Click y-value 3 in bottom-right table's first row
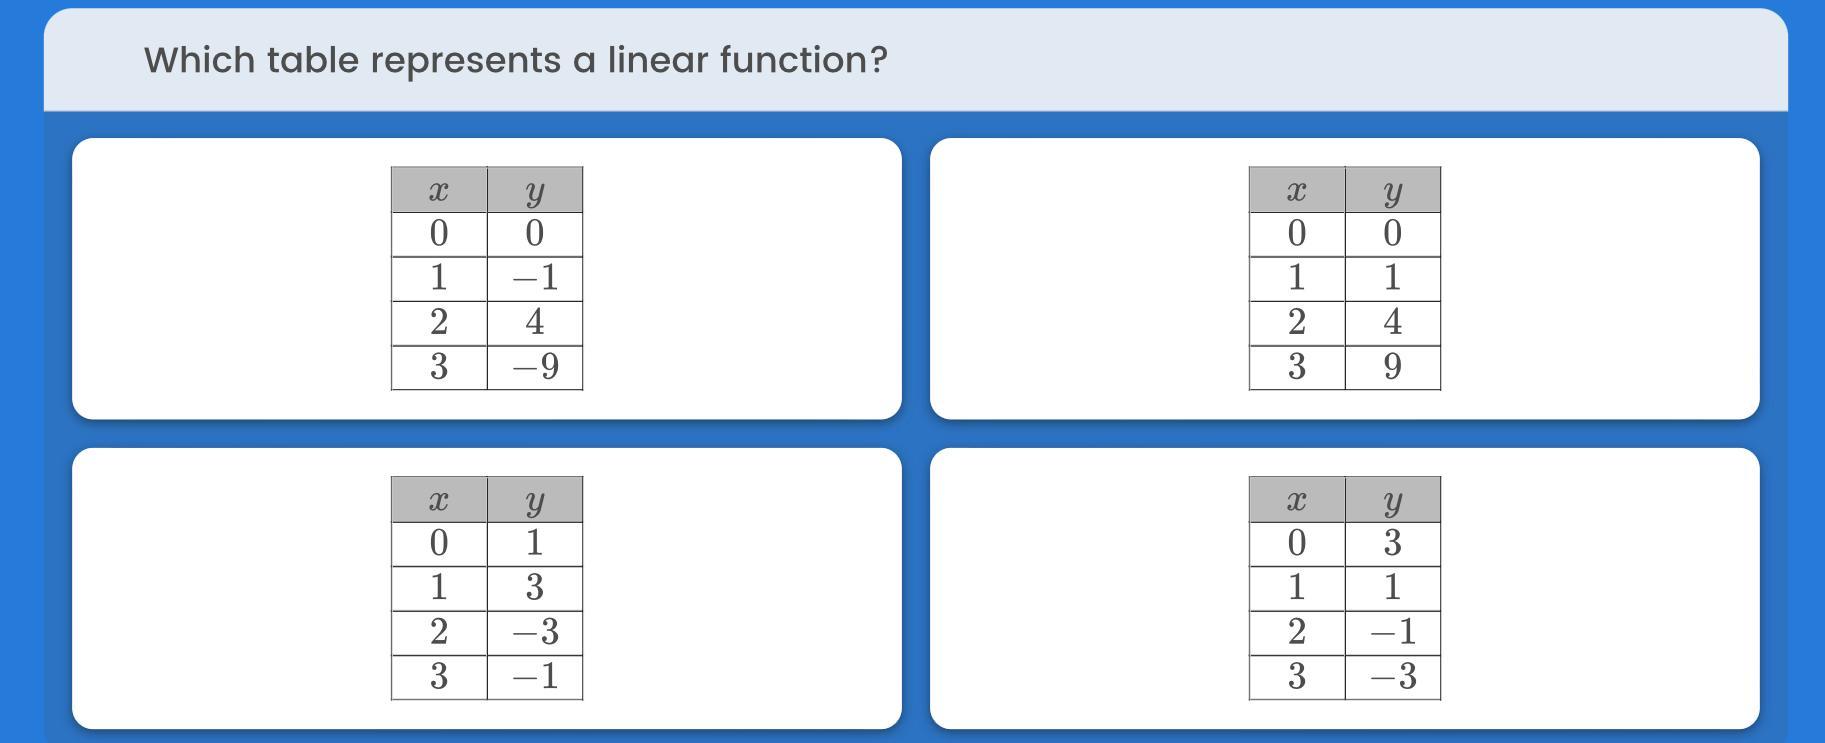The width and height of the screenshot is (1825, 743). pos(1392,543)
